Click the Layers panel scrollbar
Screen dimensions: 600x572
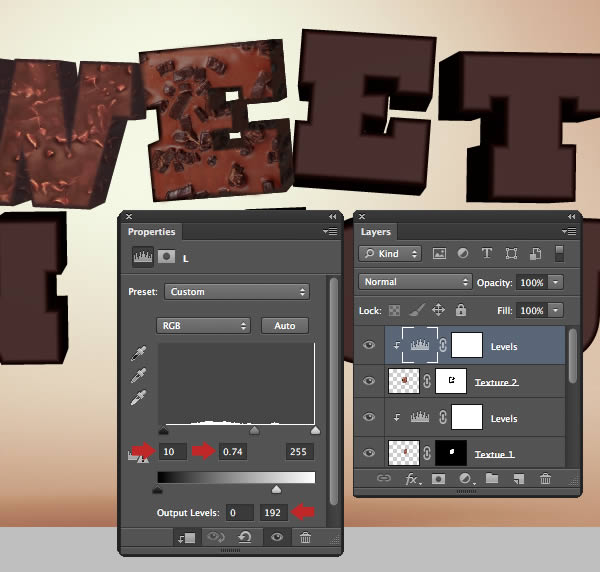click(x=572, y=356)
